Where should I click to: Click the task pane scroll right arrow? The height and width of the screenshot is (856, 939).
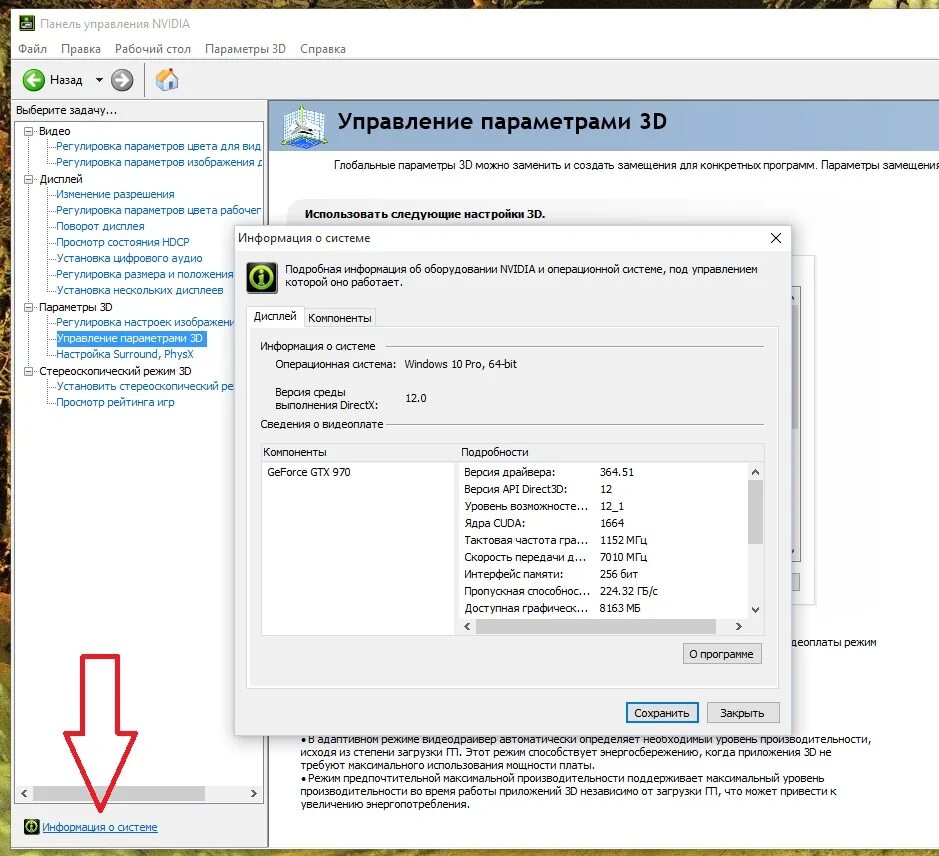pyautogui.click(x=254, y=793)
